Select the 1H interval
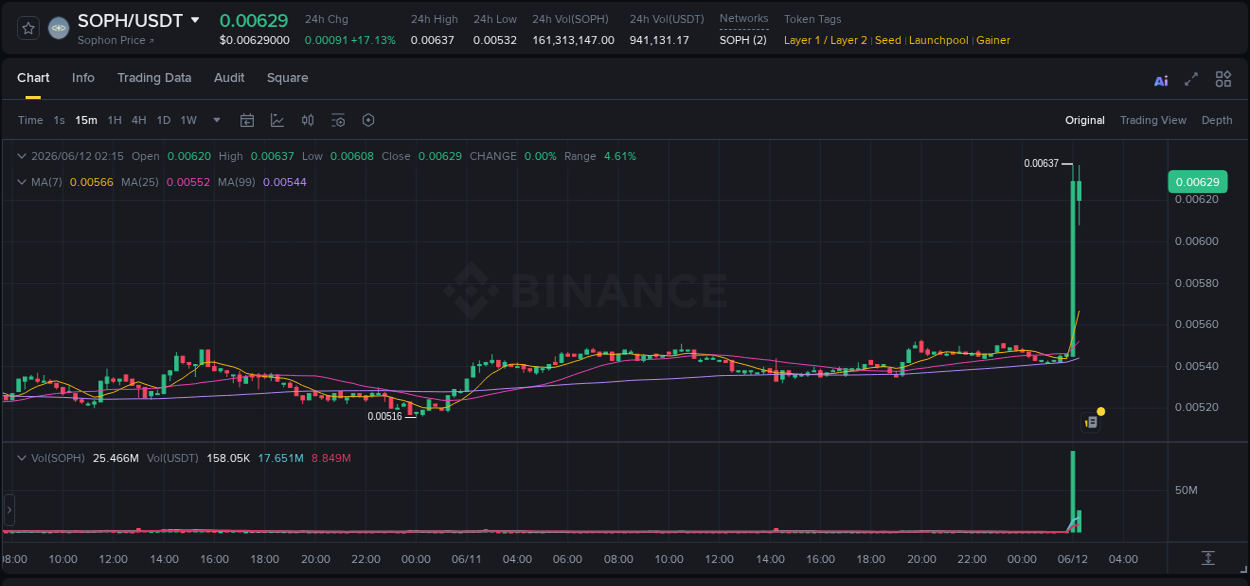 pyautogui.click(x=114, y=120)
